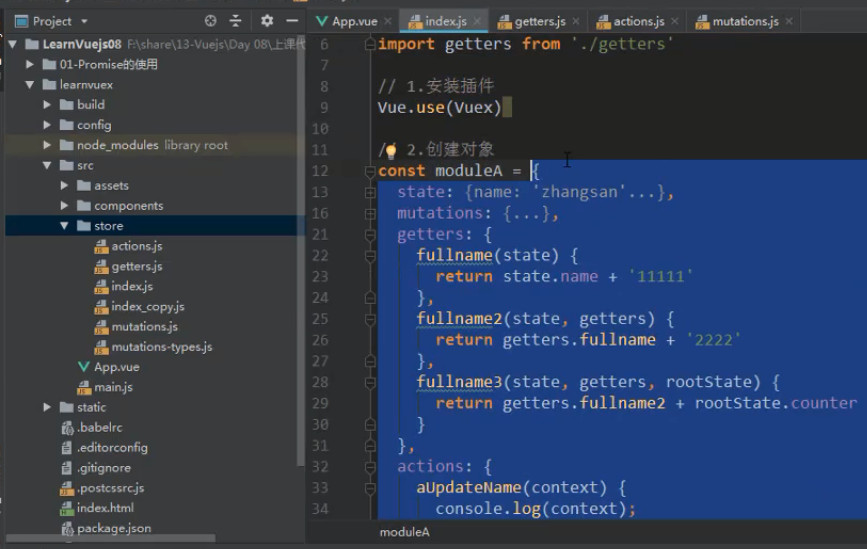The height and width of the screenshot is (549, 867).
Task: Fold the actions block on line 32
Action: point(370,467)
